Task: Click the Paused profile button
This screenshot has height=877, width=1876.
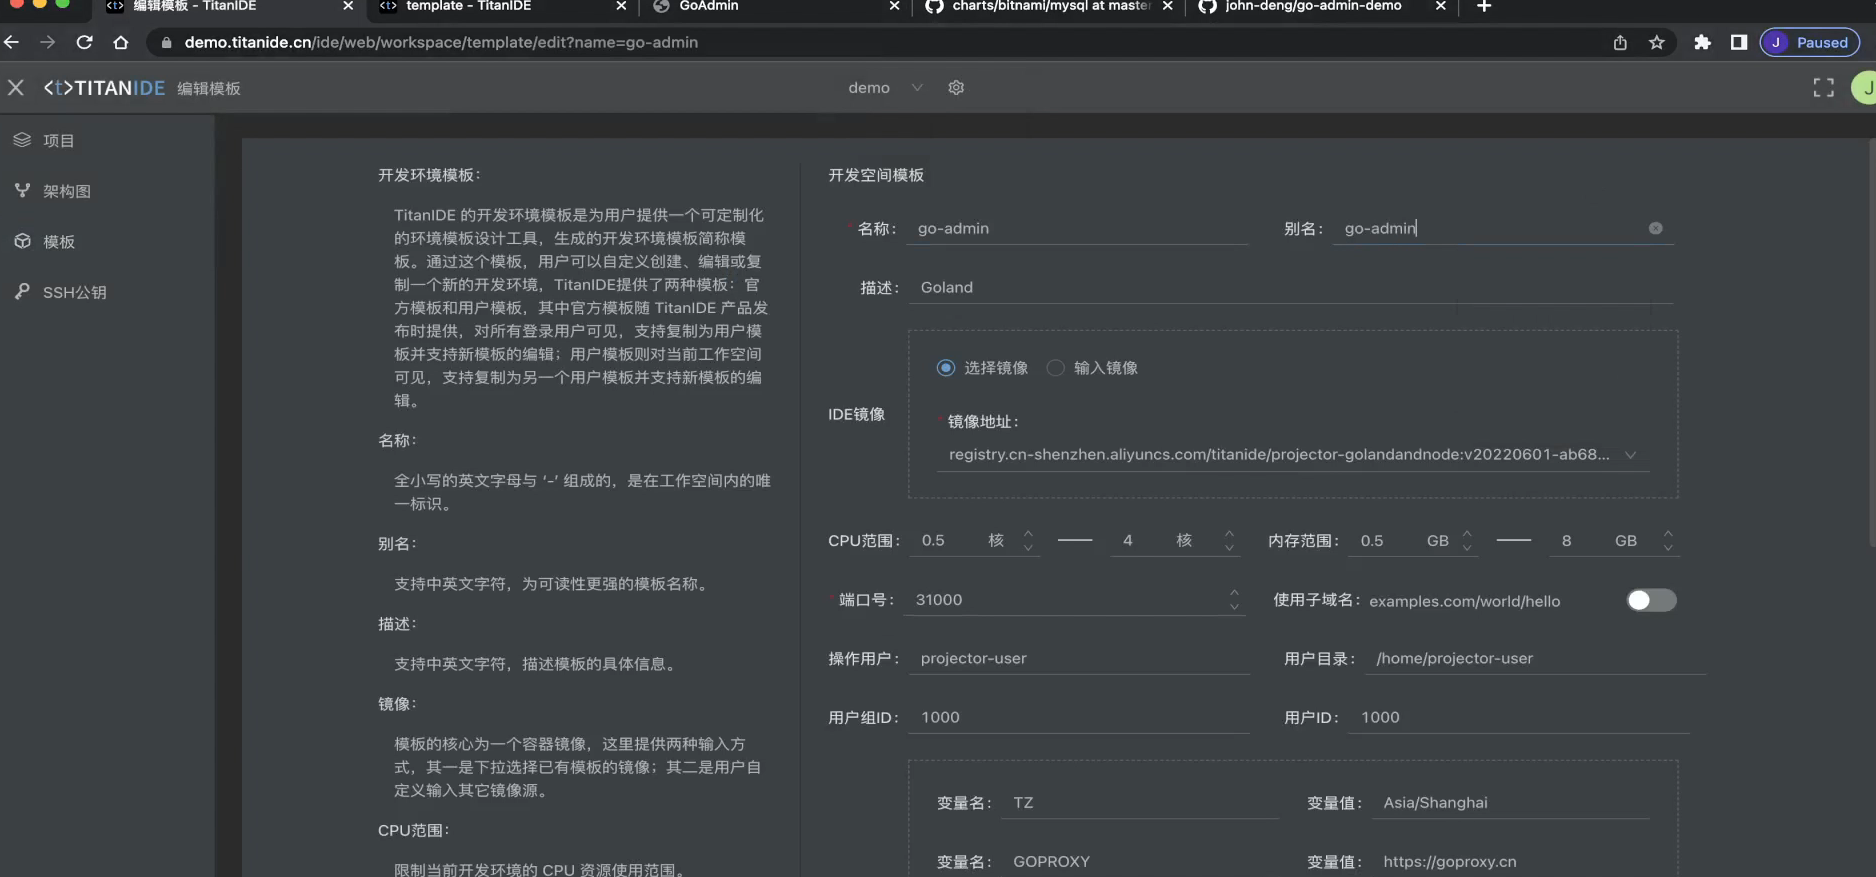Action: coord(1809,42)
